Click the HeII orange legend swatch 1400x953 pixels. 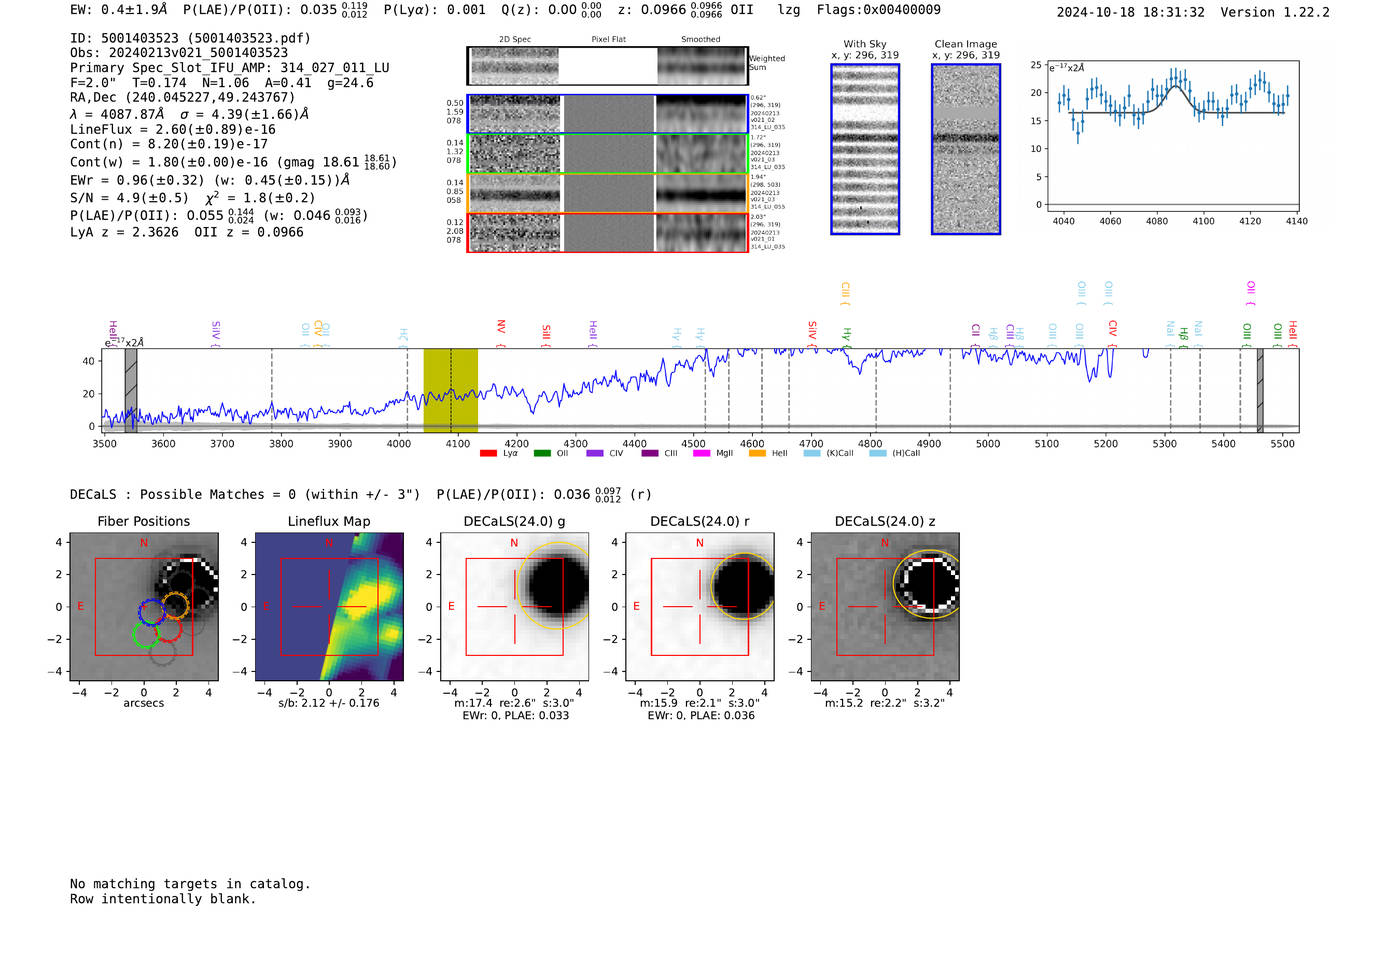(757, 454)
